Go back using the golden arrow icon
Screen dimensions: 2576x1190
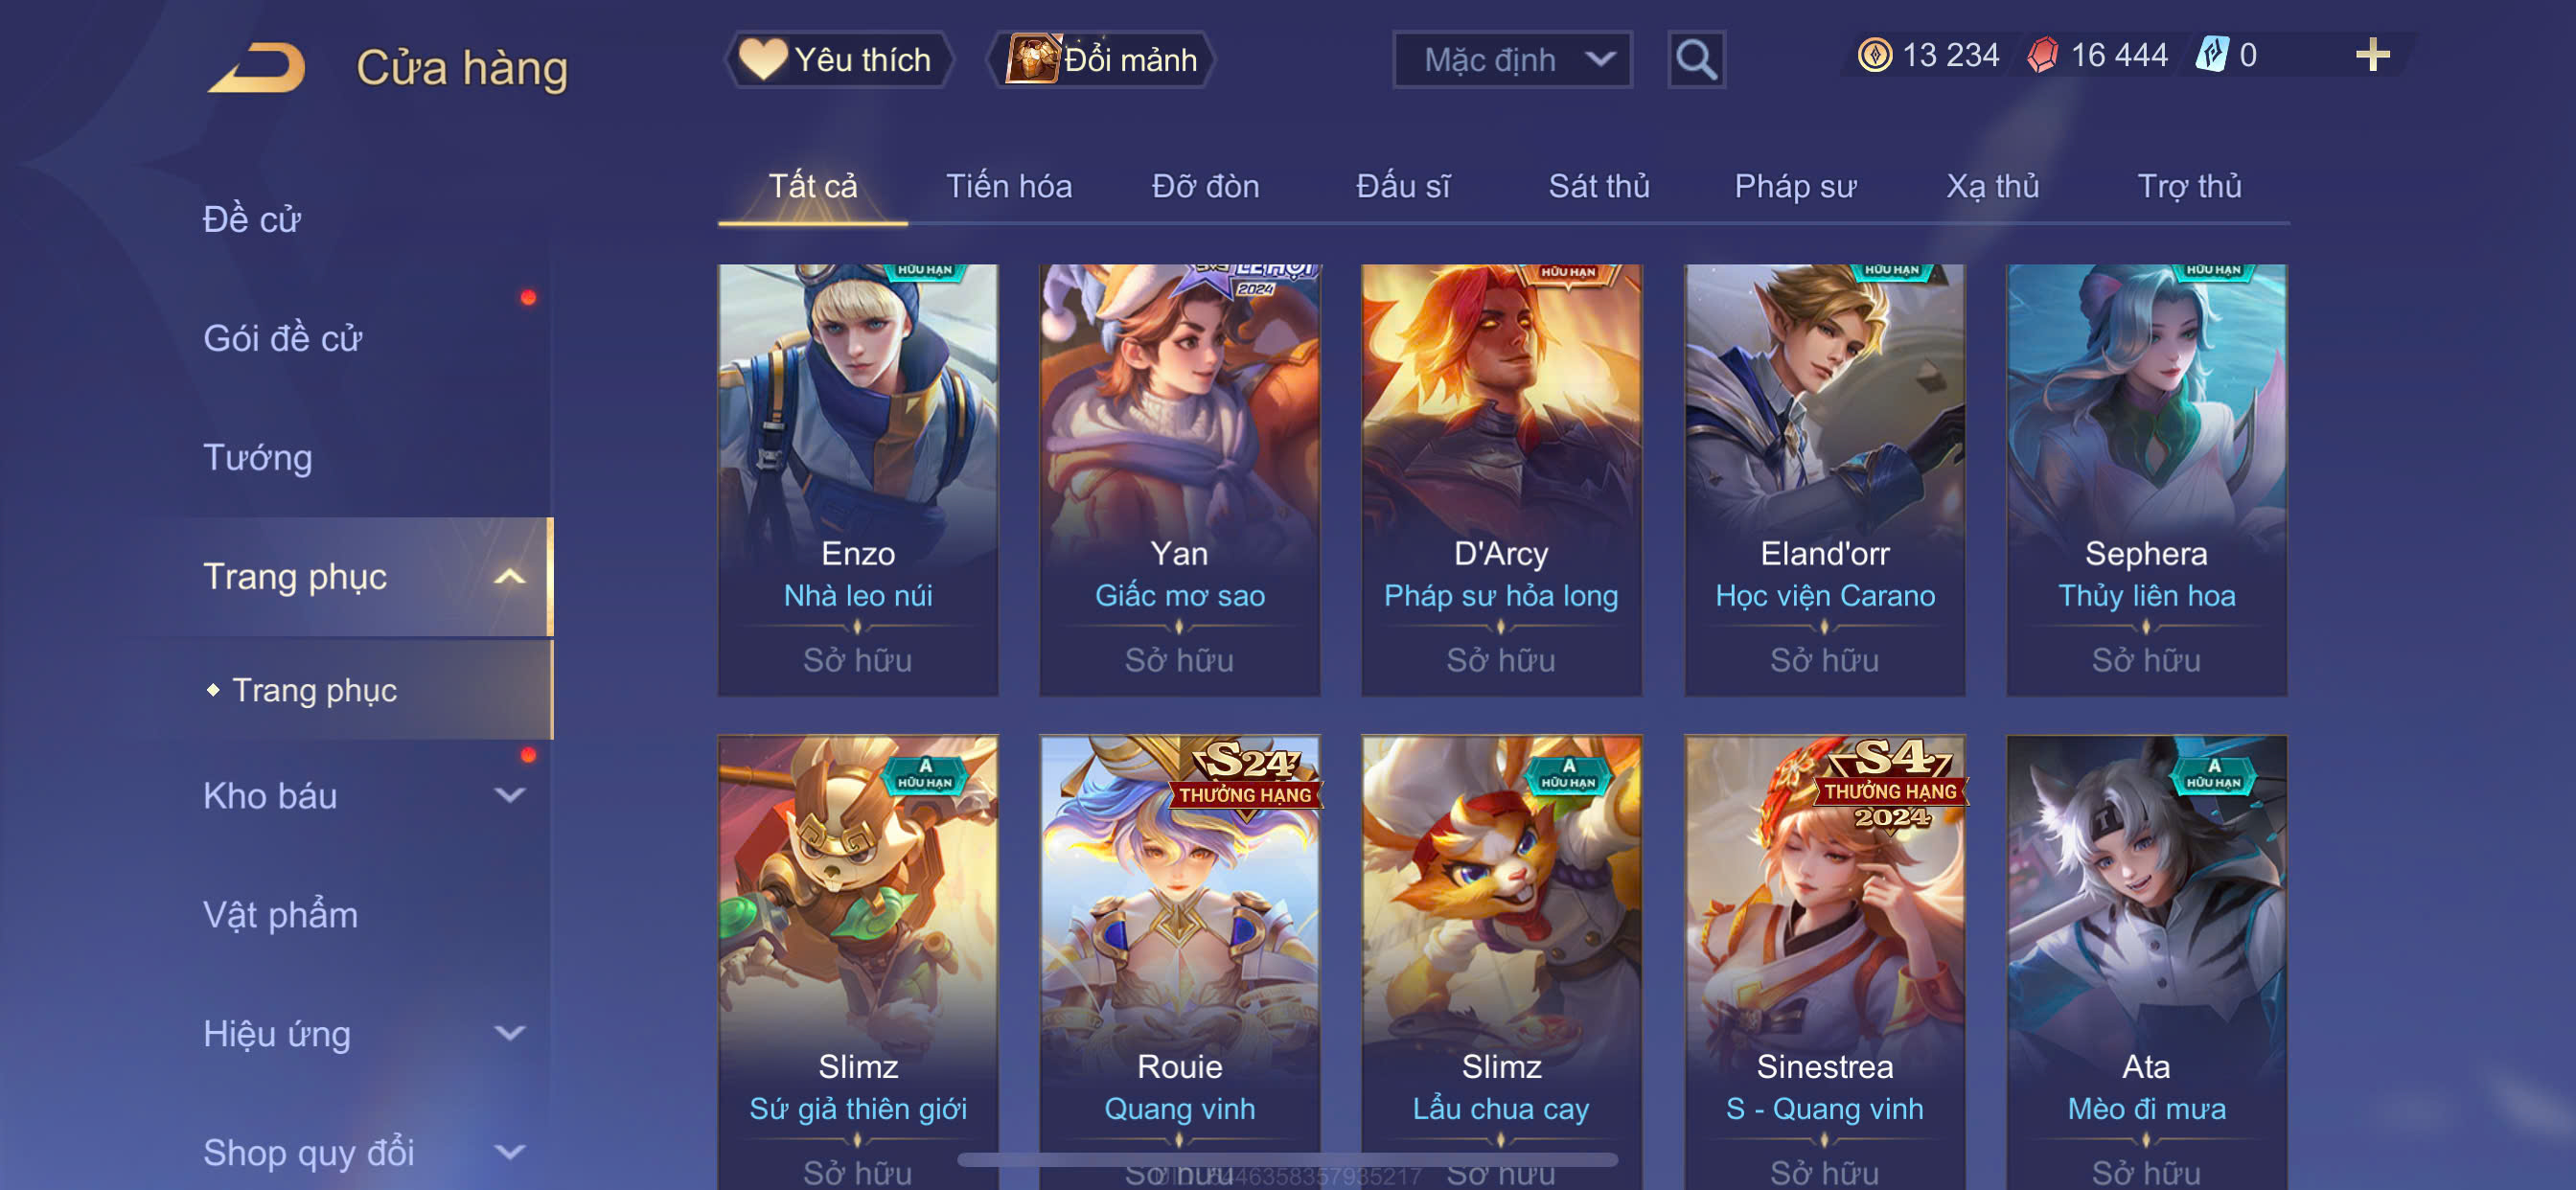click(257, 67)
